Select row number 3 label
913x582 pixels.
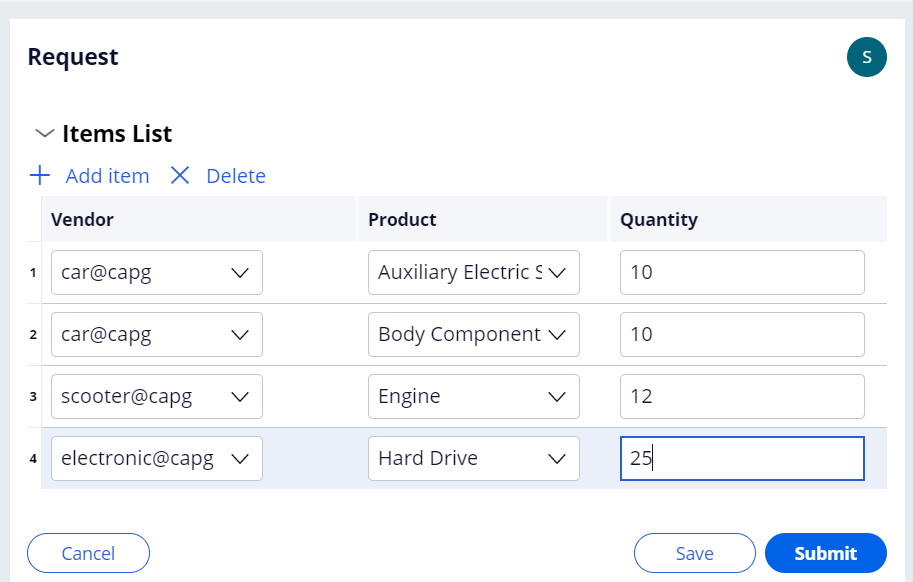[x=33, y=396]
